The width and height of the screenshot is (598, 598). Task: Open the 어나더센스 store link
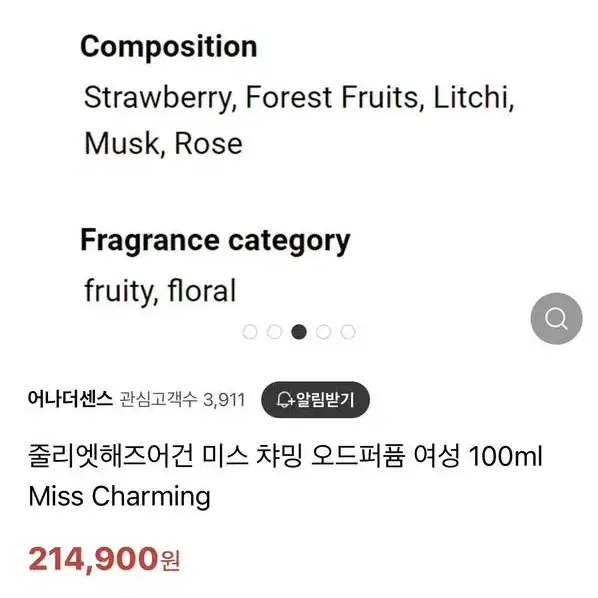pos(70,399)
